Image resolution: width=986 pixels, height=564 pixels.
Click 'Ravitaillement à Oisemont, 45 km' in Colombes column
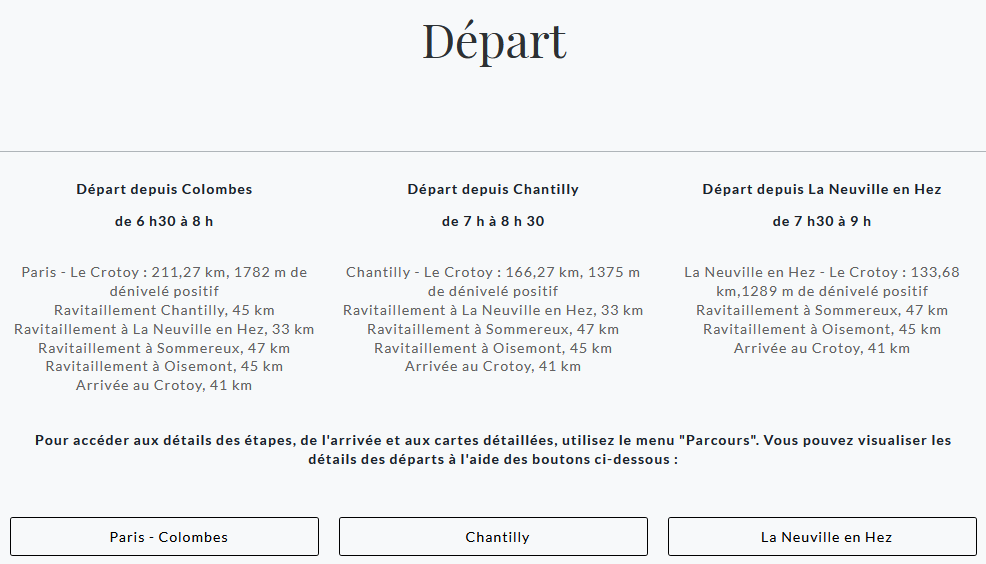(164, 366)
